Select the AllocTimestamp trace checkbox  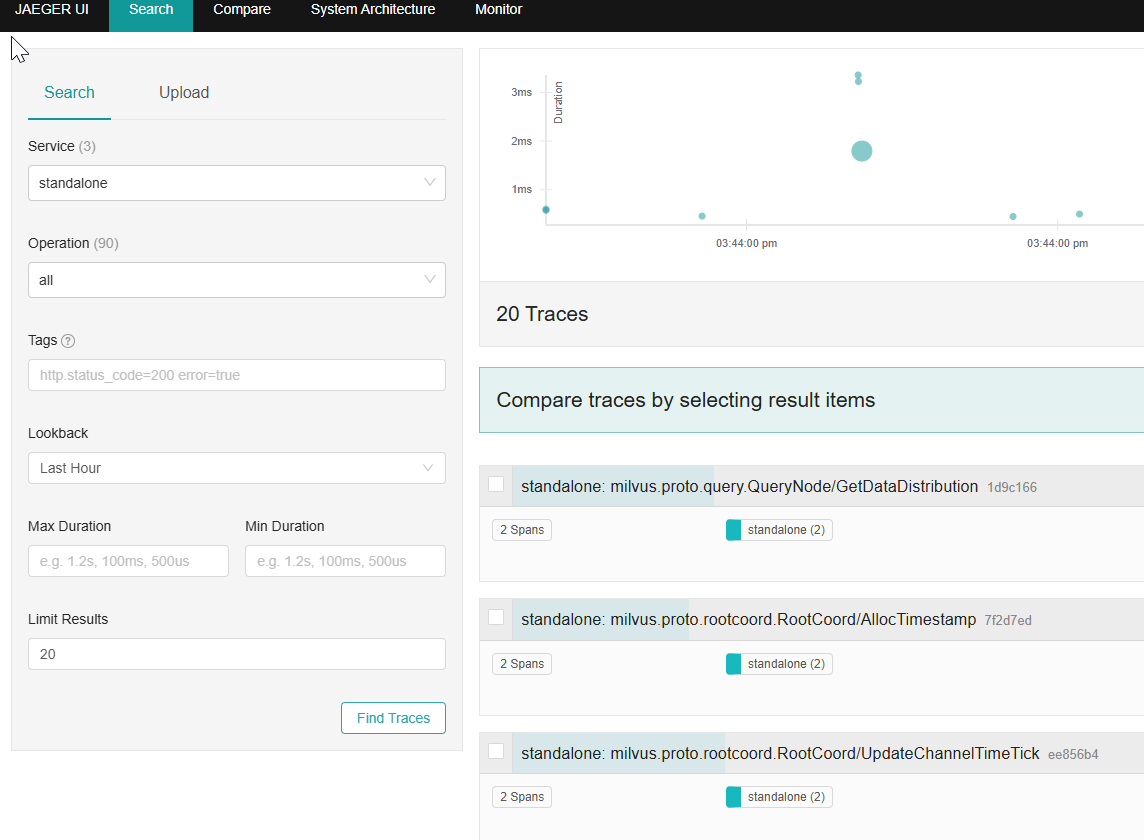(496, 617)
